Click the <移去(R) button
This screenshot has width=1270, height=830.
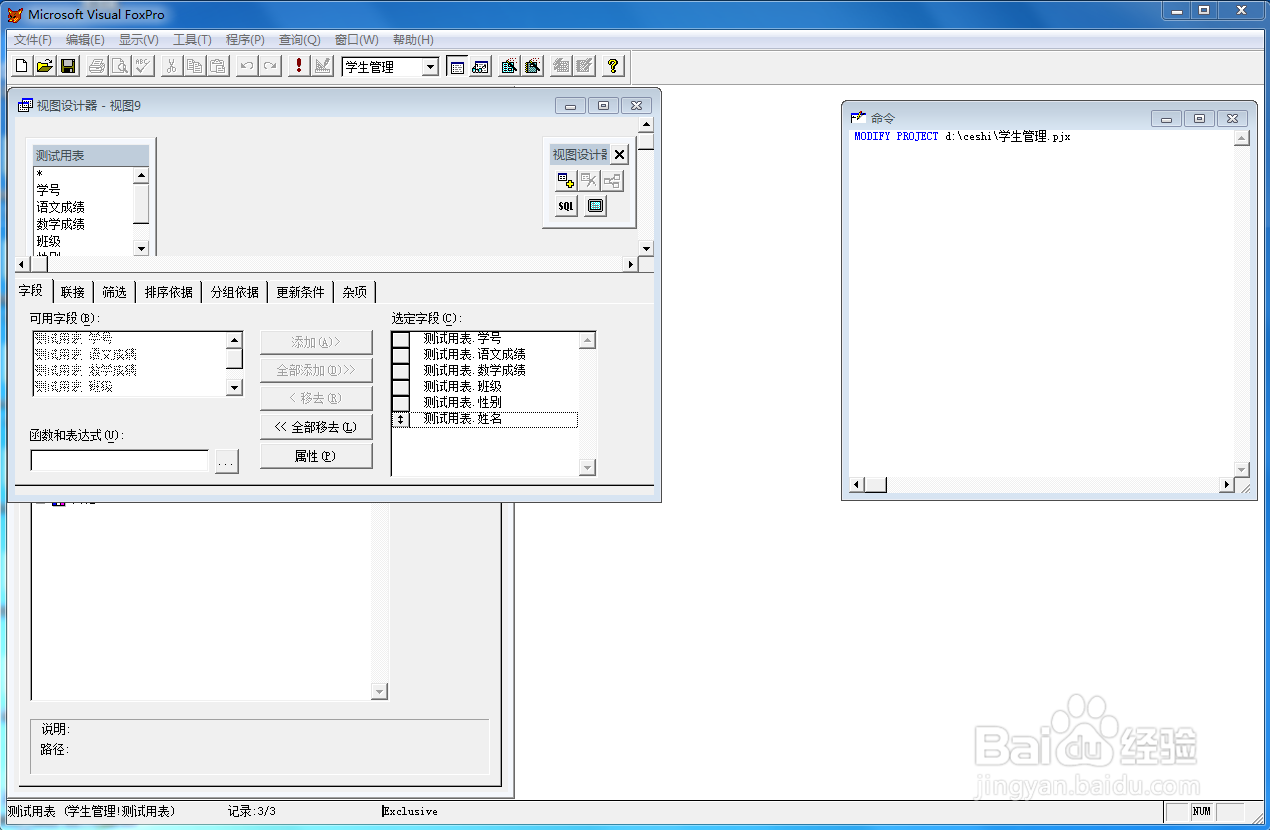(316, 398)
